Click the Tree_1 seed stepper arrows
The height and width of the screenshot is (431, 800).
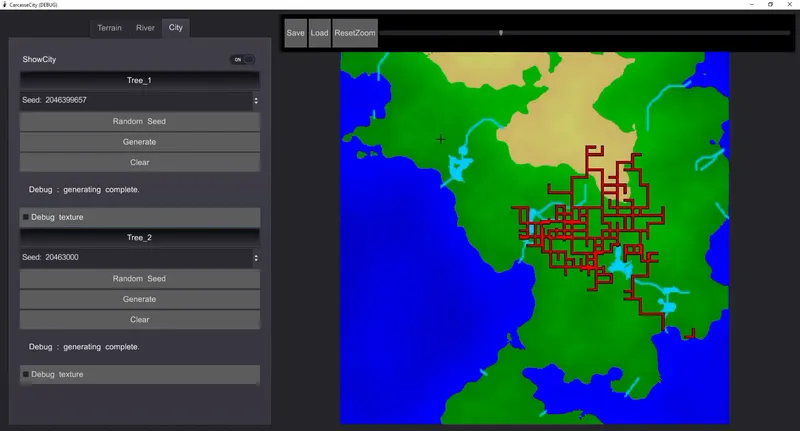click(256, 100)
